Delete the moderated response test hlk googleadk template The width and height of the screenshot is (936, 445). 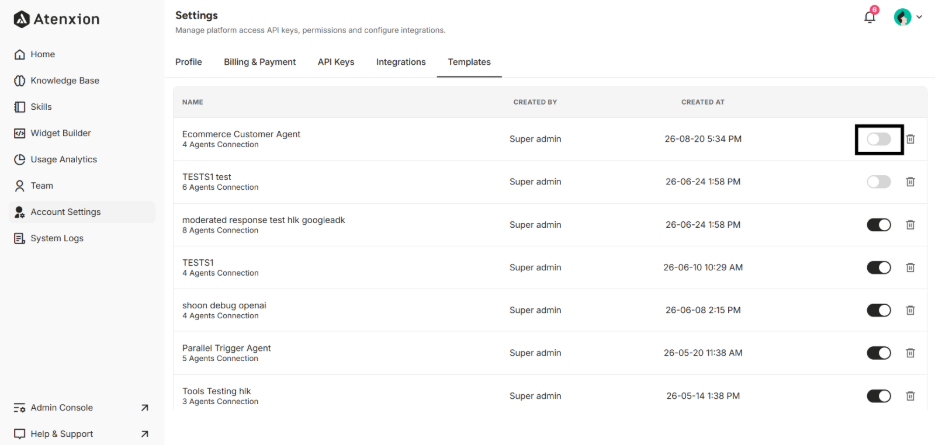910,225
